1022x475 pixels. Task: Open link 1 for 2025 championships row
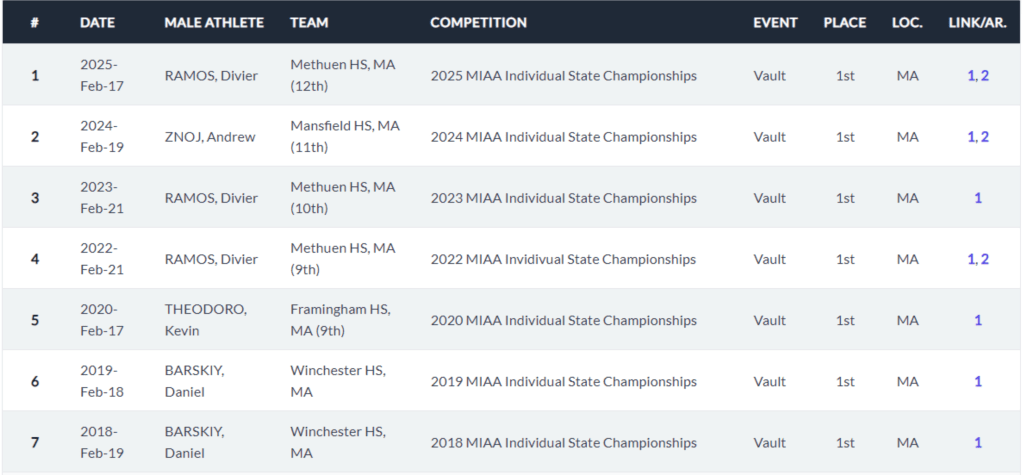[x=971, y=75]
